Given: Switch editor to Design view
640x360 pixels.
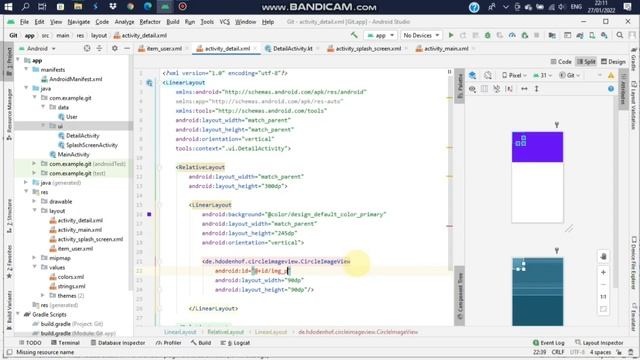Looking at the screenshot, I should tap(613, 62).
